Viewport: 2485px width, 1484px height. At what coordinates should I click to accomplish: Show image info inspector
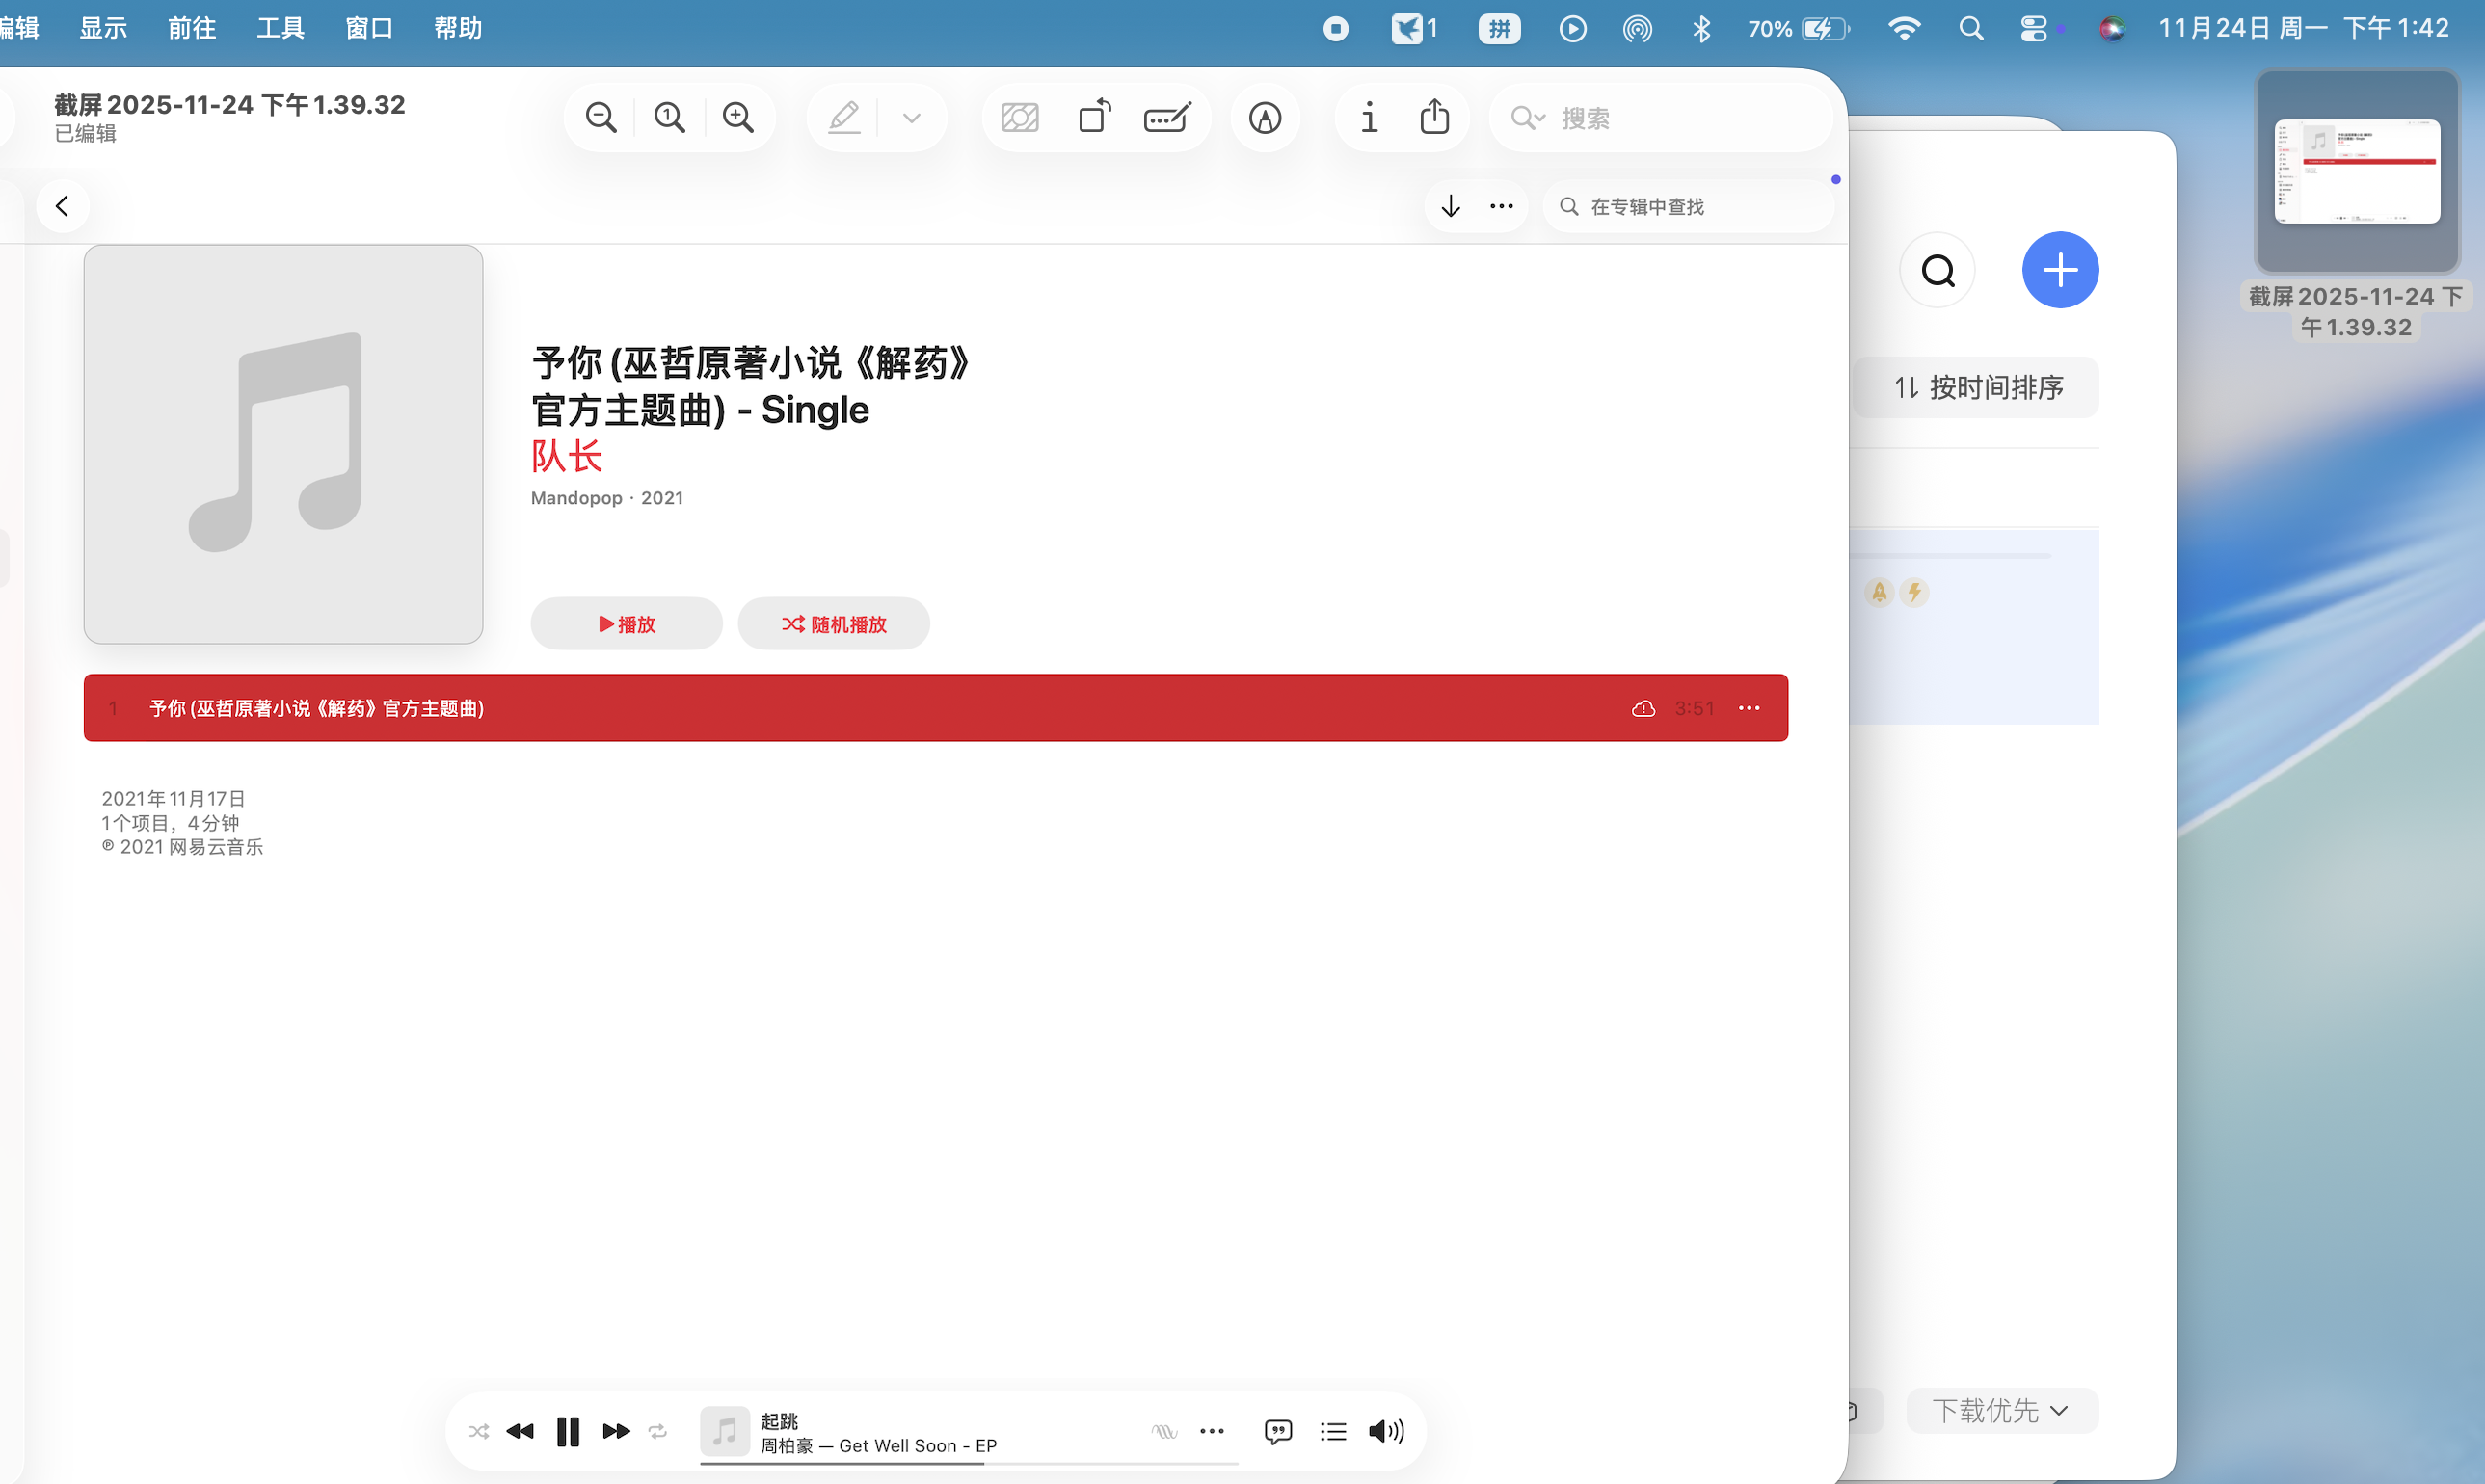[1369, 118]
